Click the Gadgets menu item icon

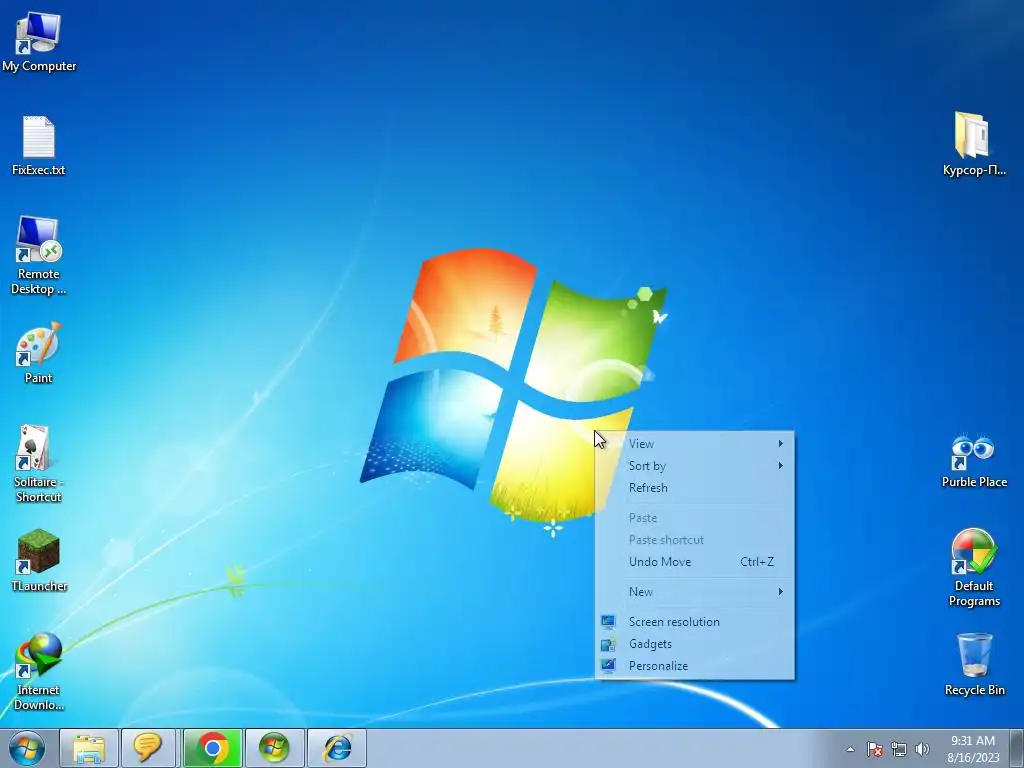coord(608,644)
